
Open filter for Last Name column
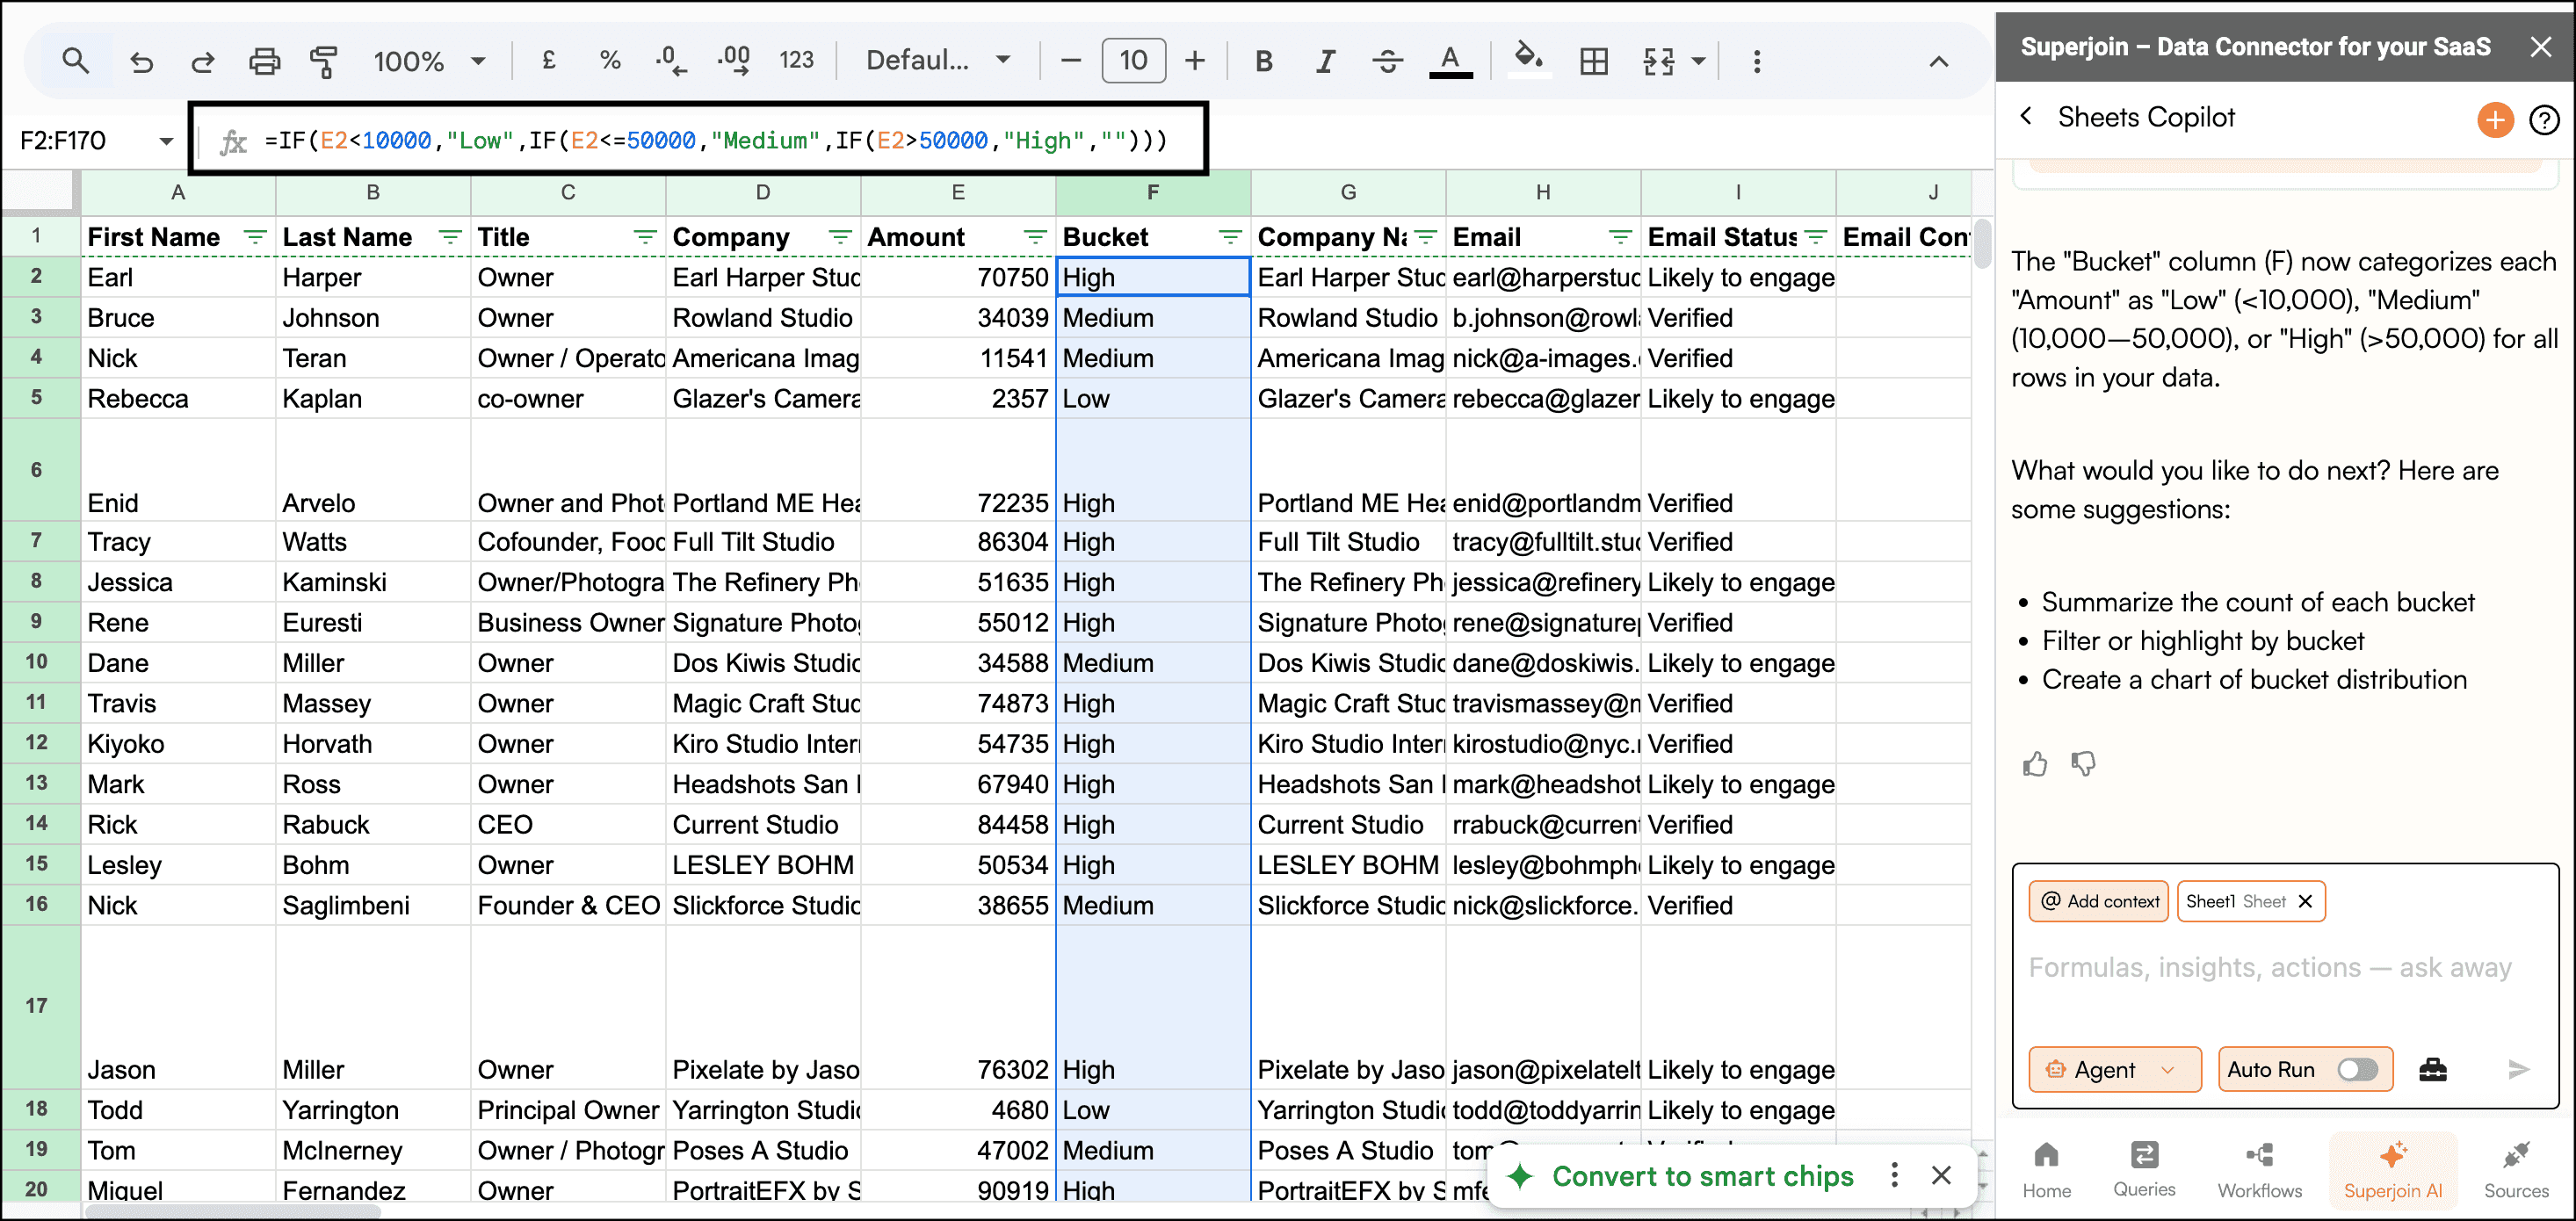tap(451, 237)
